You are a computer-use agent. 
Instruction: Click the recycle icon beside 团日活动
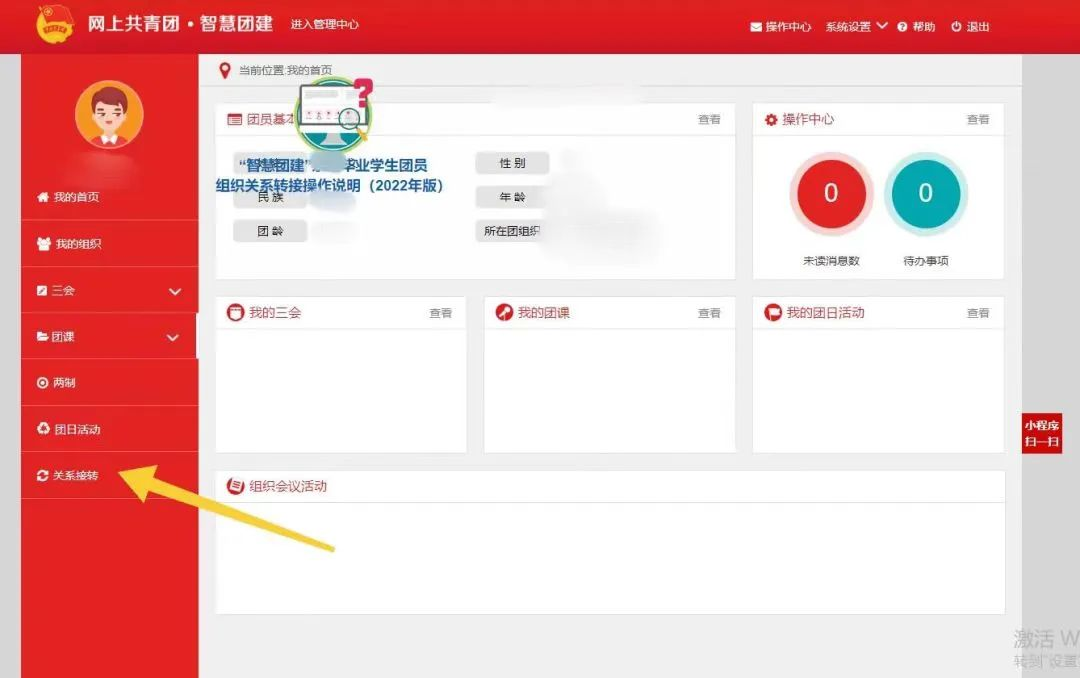43,429
